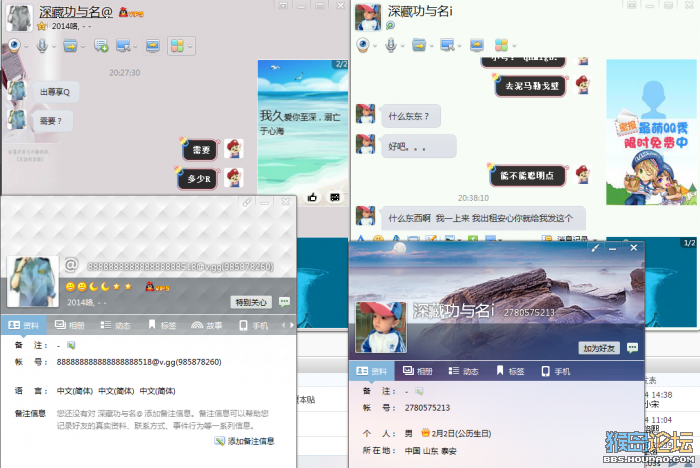Screen dimensions: 700x468
Task: Open apps grid icon in right chat
Action: click(x=501, y=45)
